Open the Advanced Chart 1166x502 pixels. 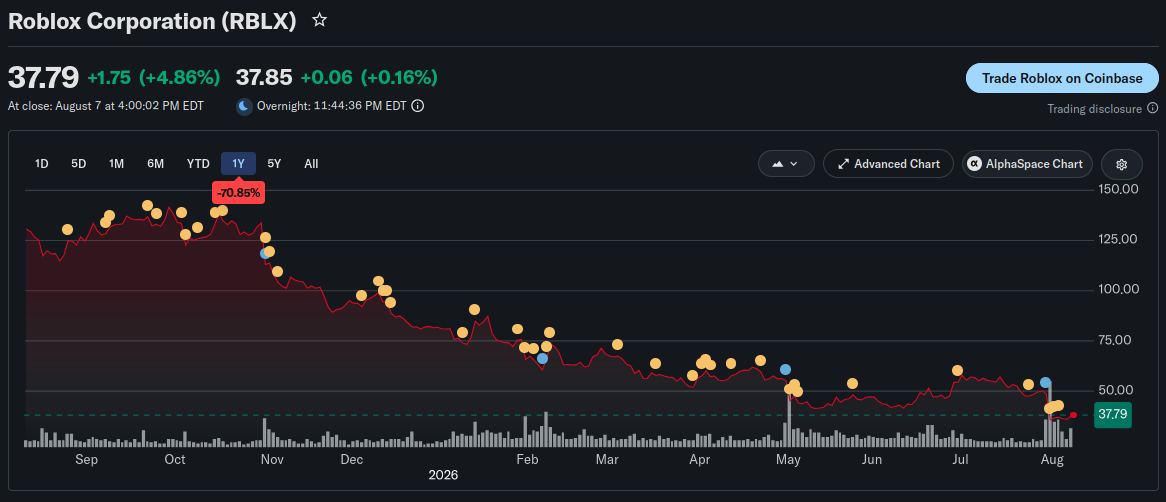(x=888, y=164)
